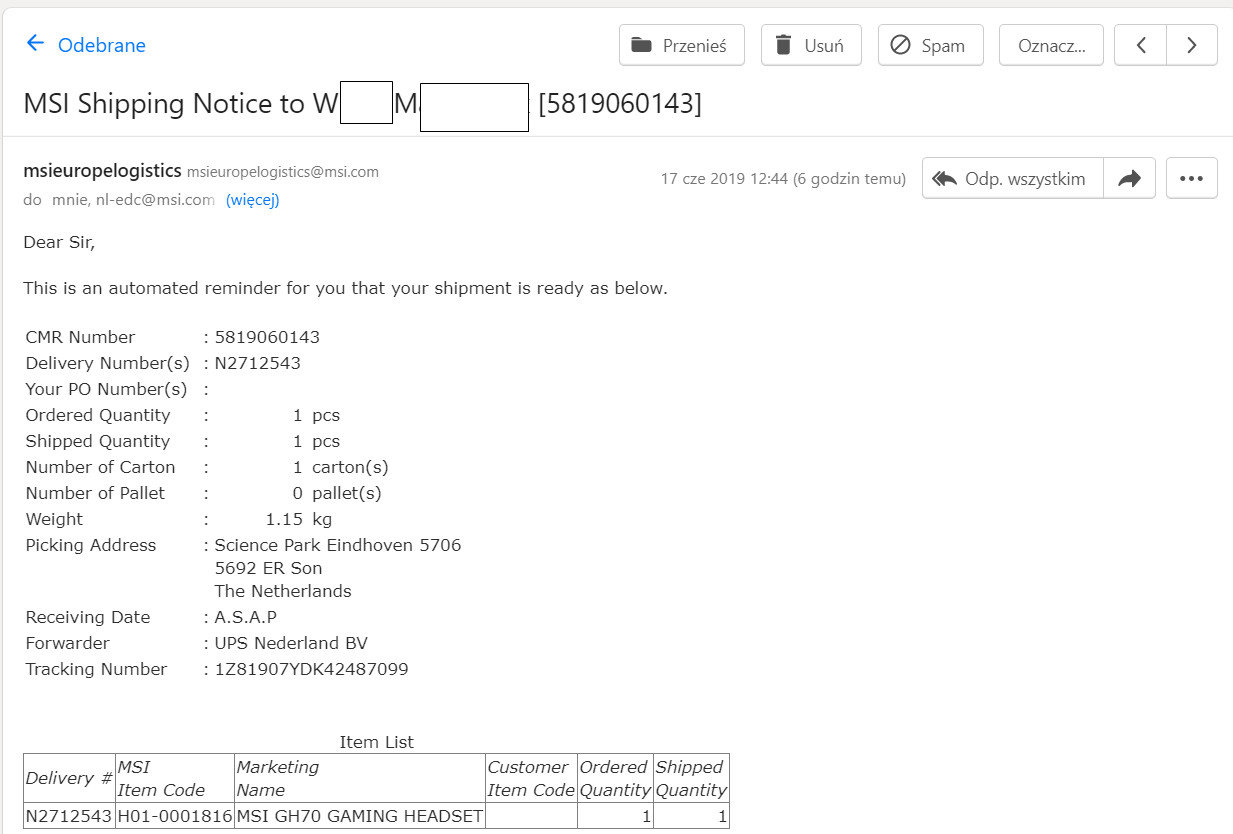
Task: Click sender name msieuropelogistics
Action: click(x=102, y=171)
